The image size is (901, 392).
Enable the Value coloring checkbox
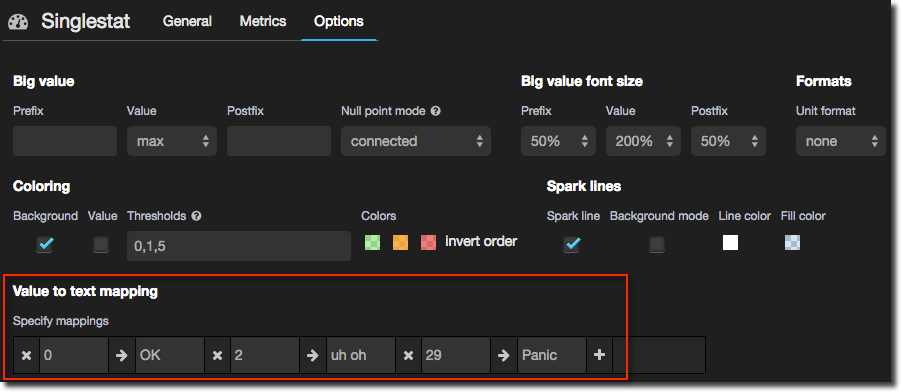(101, 245)
